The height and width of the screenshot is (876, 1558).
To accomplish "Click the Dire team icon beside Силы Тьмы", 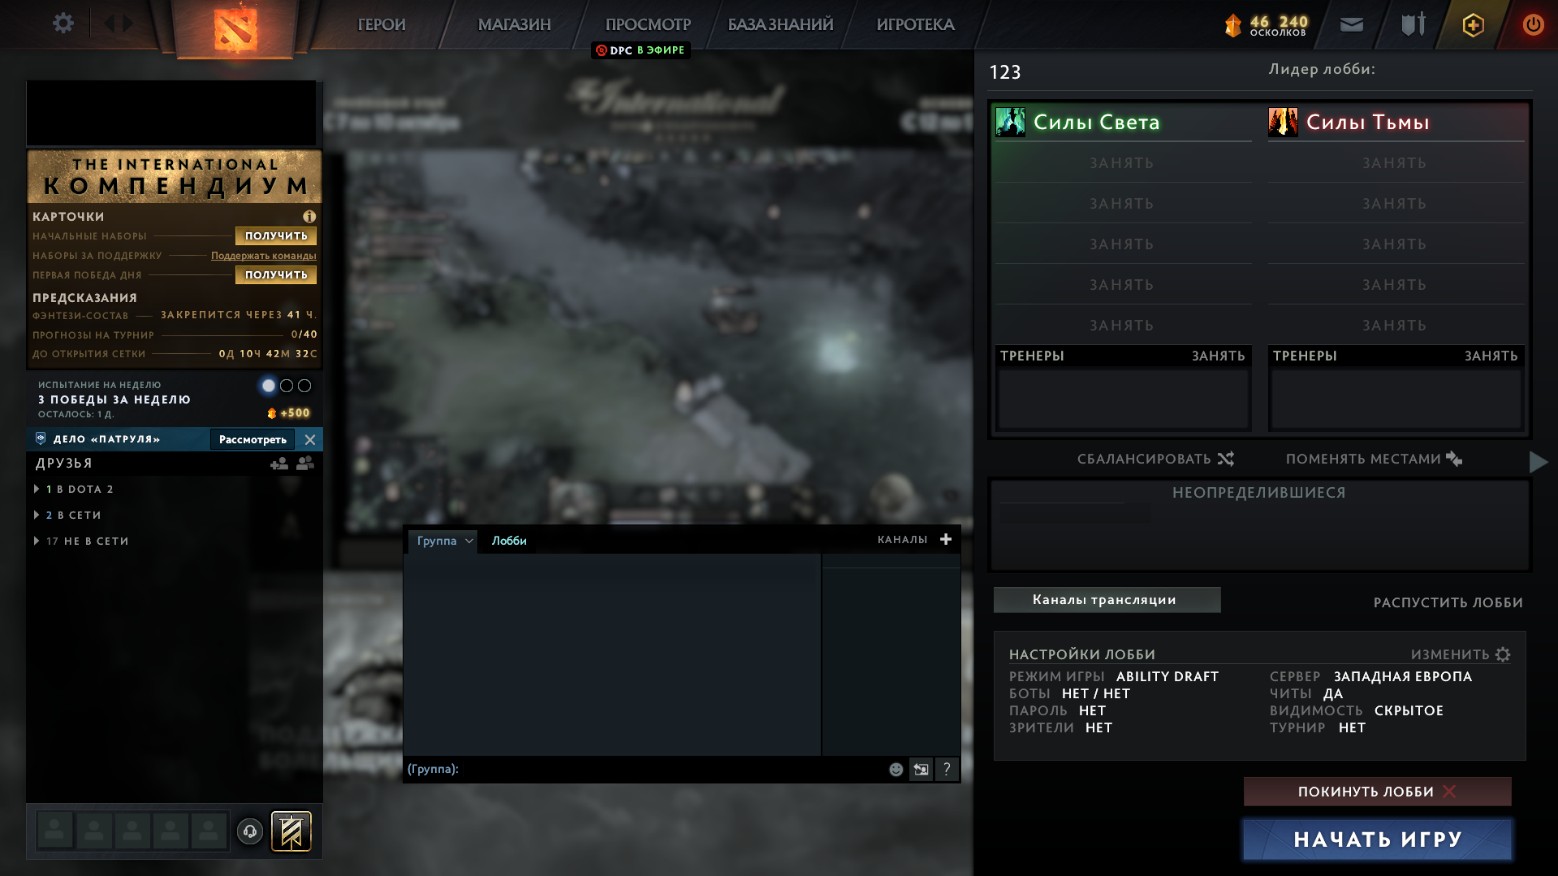I will click(x=1283, y=122).
